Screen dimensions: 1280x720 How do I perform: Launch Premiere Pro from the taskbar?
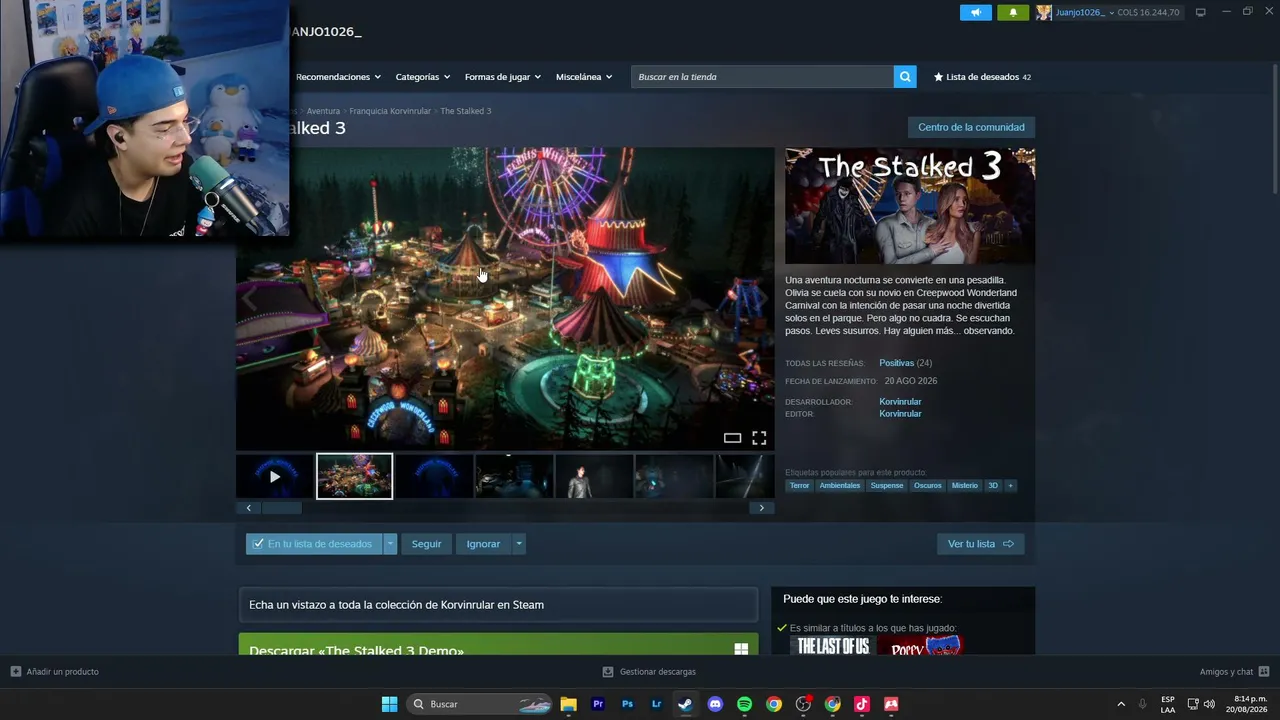(x=598, y=704)
